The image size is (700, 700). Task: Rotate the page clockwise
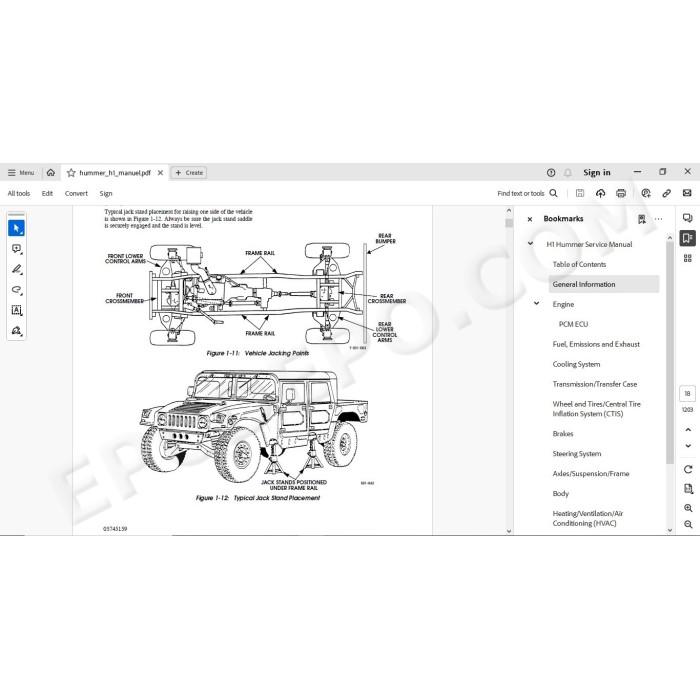tap(688, 469)
